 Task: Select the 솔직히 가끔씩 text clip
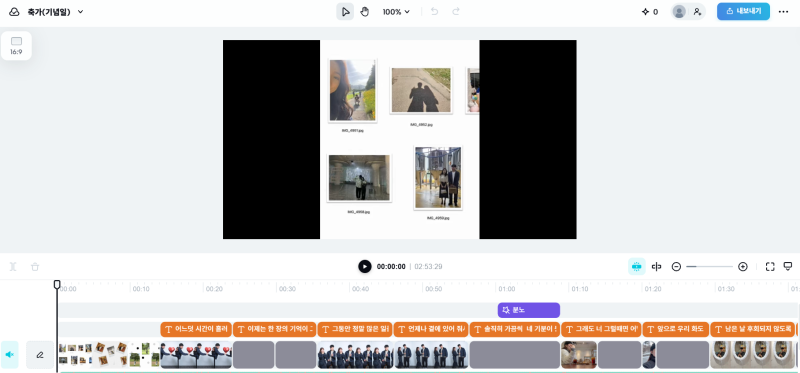[x=515, y=329]
